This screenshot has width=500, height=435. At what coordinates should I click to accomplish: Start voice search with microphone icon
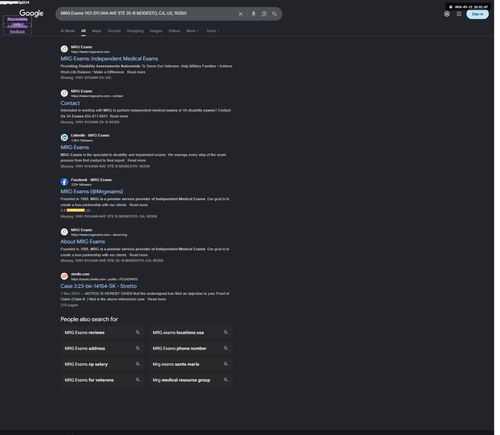[253, 14]
